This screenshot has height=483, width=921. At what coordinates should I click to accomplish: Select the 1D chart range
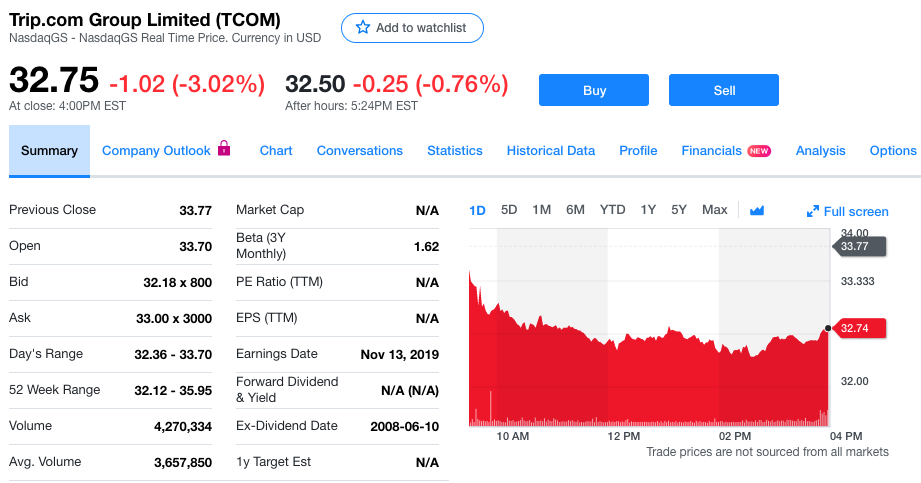coord(478,210)
